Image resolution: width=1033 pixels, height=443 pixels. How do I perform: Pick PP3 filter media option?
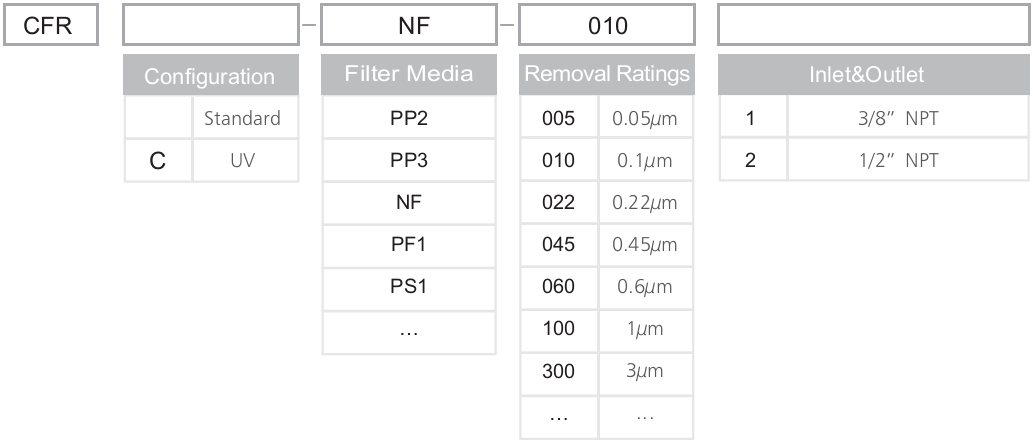tap(408, 160)
